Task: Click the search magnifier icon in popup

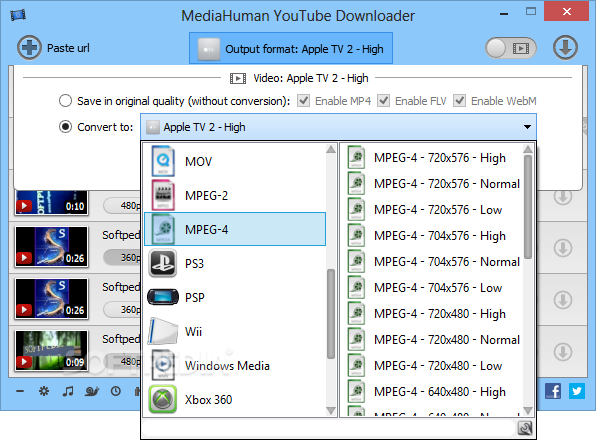Action: pyautogui.click(x=525, y=428)
